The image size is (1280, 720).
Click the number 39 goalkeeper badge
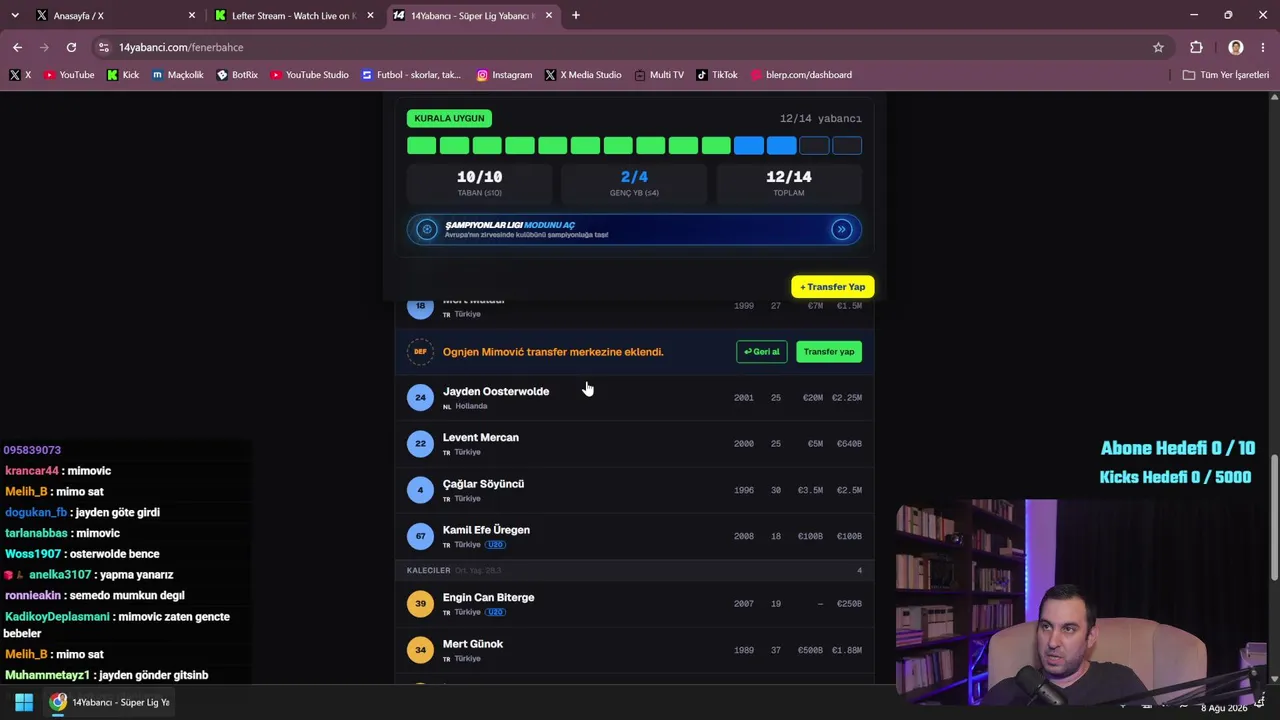tap(420, 604)
